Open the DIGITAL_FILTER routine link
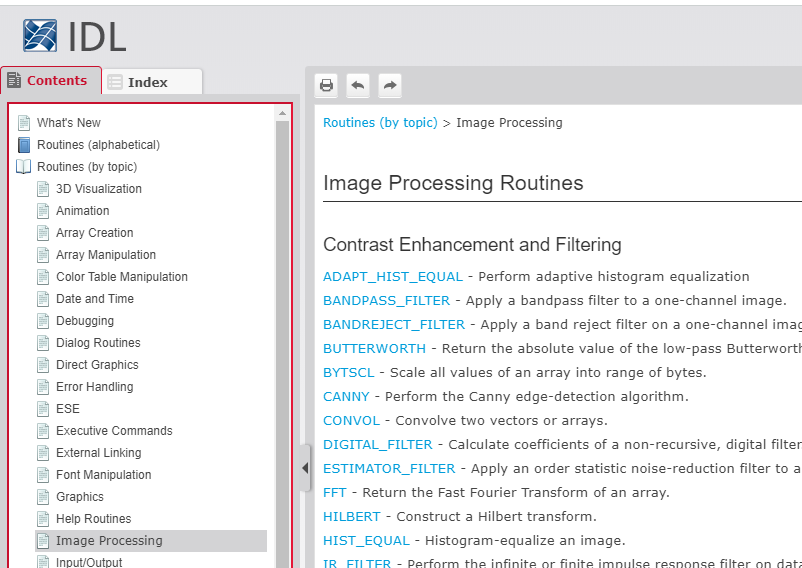 [x=378, y=445]
